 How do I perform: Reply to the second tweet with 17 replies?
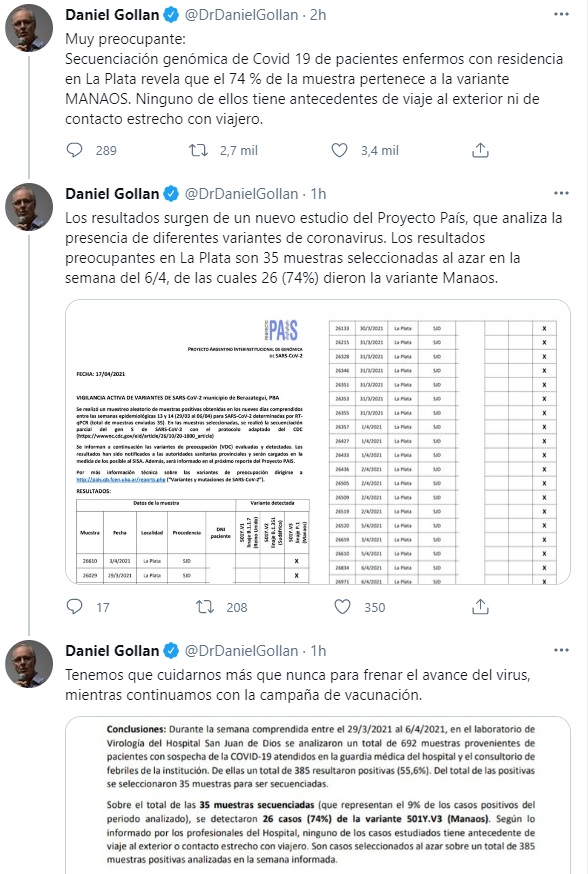[75, 606]
